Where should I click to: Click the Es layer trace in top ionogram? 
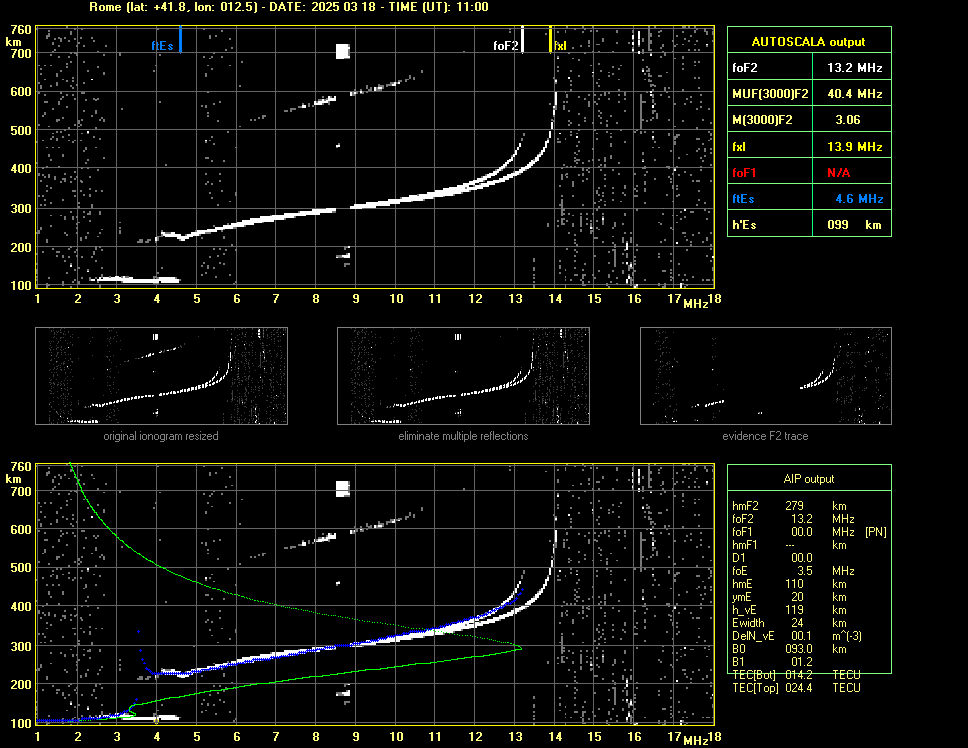click(x=135, y=280)
